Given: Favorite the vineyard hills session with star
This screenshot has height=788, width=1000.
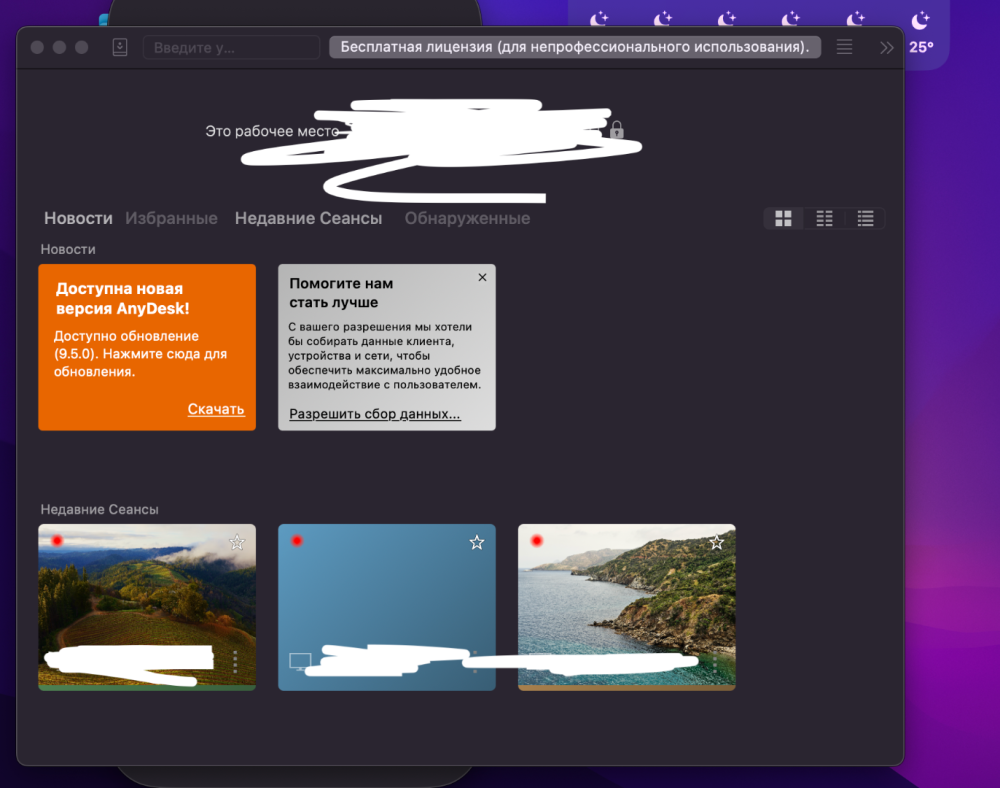Looking at the screenshot, I should [x=237, y=543].
